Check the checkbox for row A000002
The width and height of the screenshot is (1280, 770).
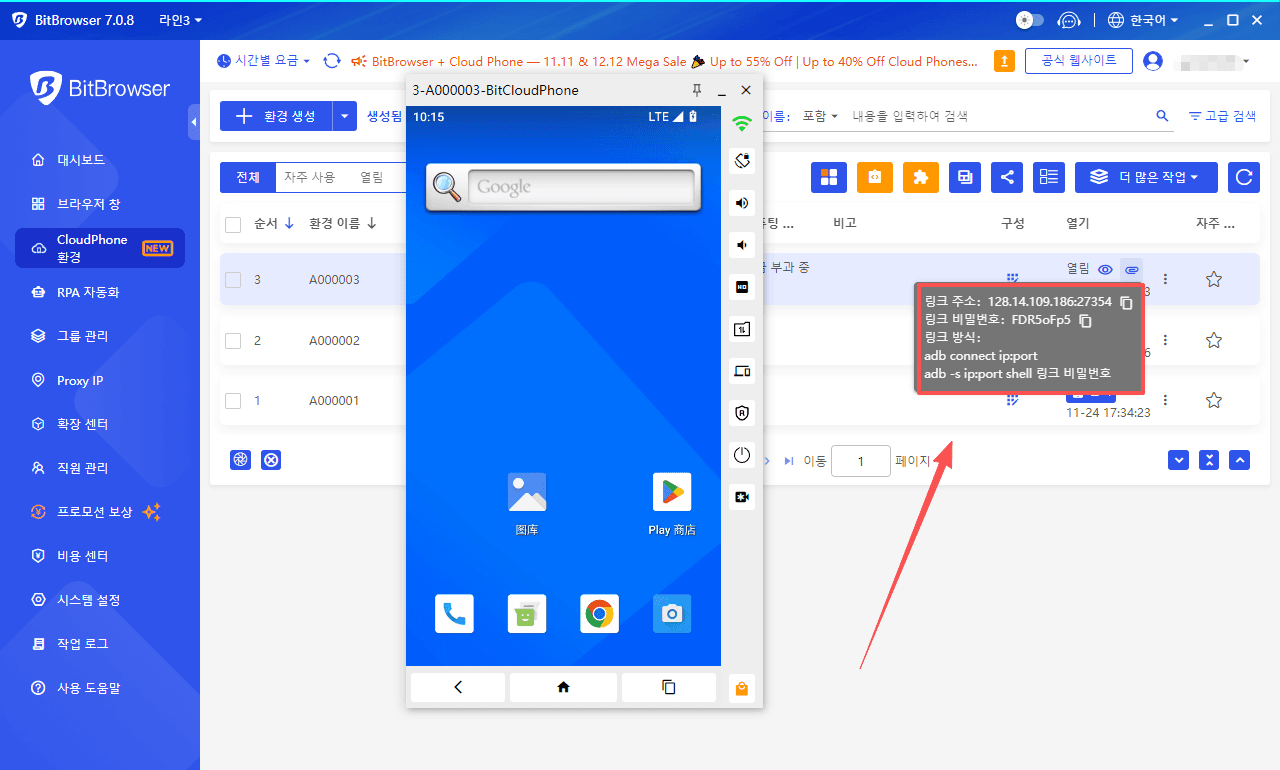point(233,341)
